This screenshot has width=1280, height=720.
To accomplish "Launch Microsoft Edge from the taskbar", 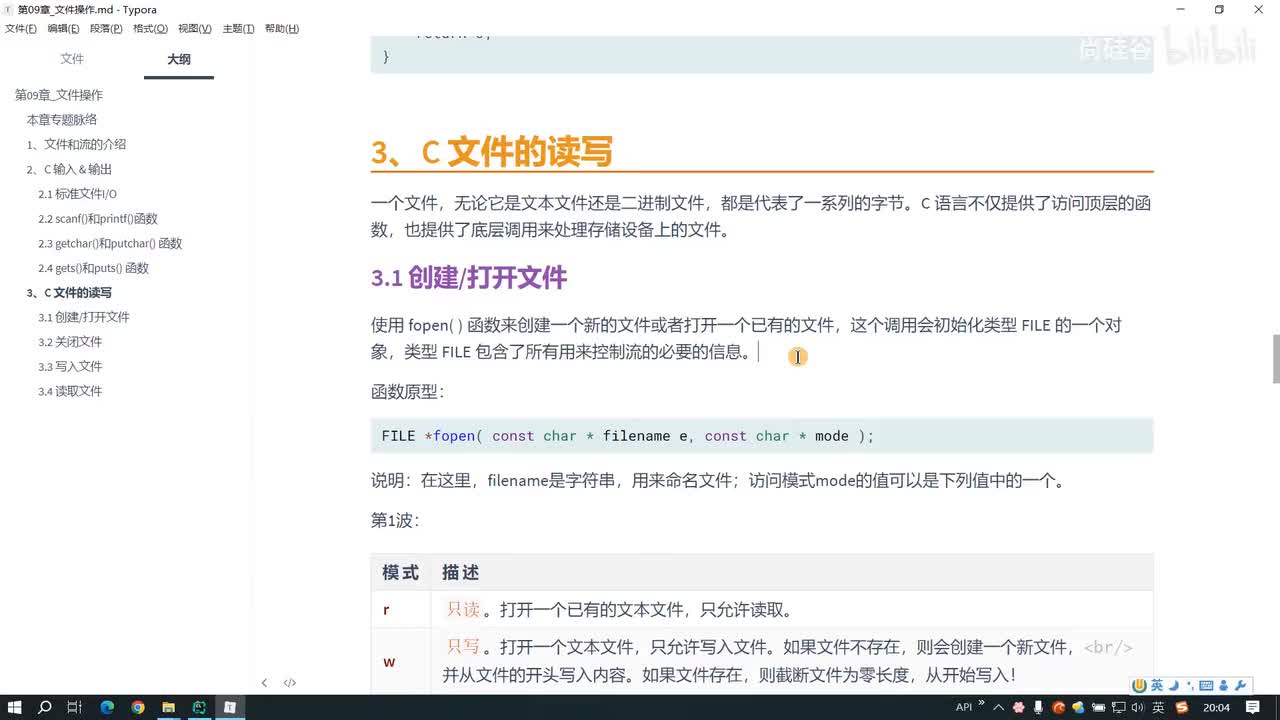I will click(x=107, y=707).
